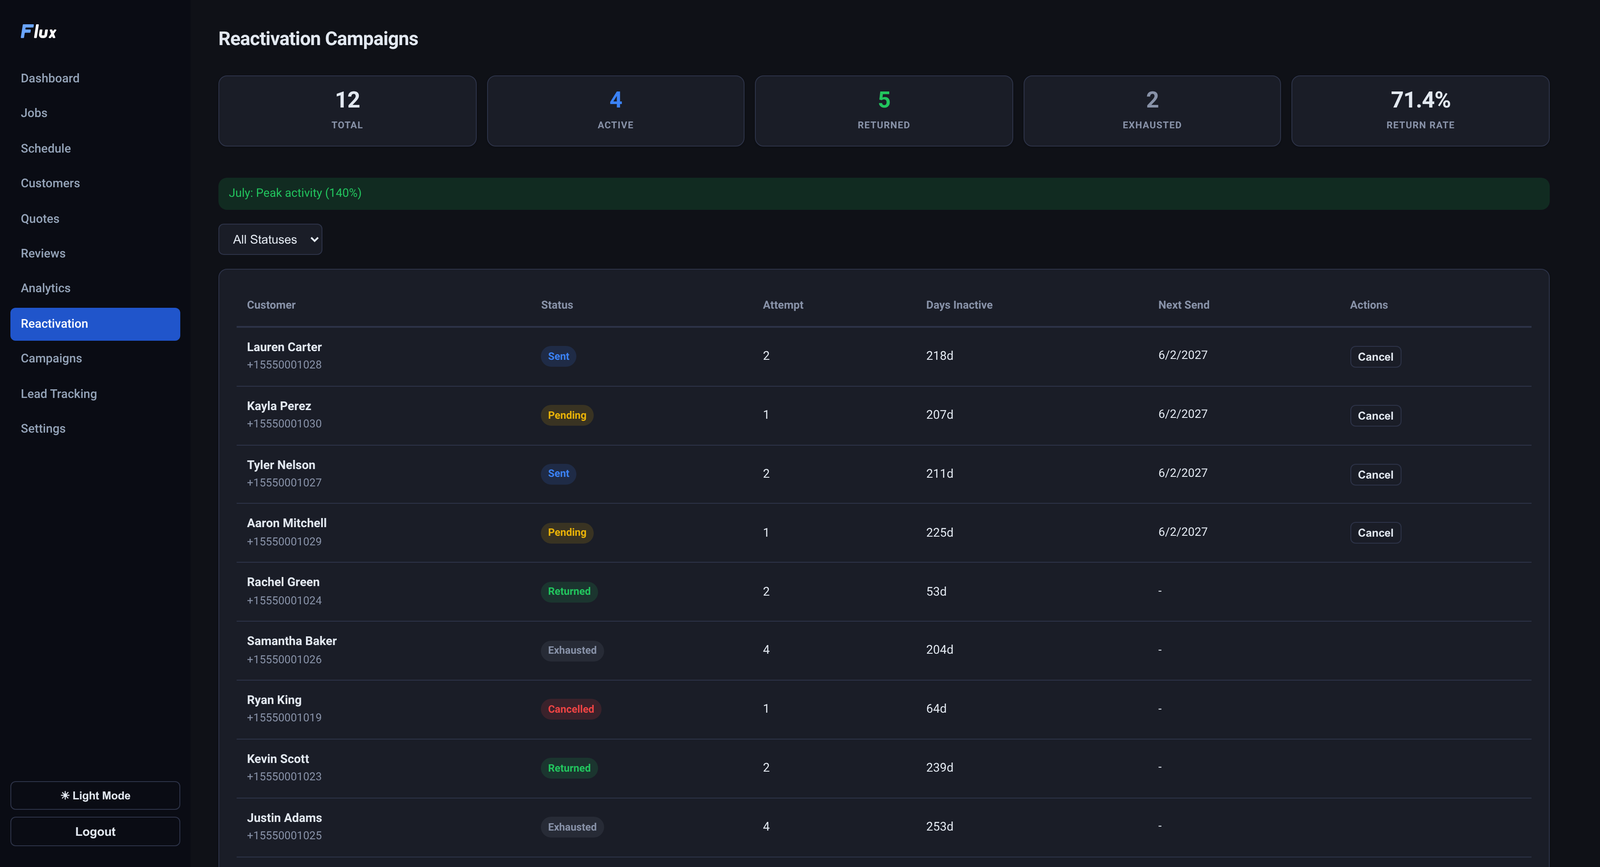
Task: Click Lauren Carter's Sent status badge
Action: [x=558, y=357]
